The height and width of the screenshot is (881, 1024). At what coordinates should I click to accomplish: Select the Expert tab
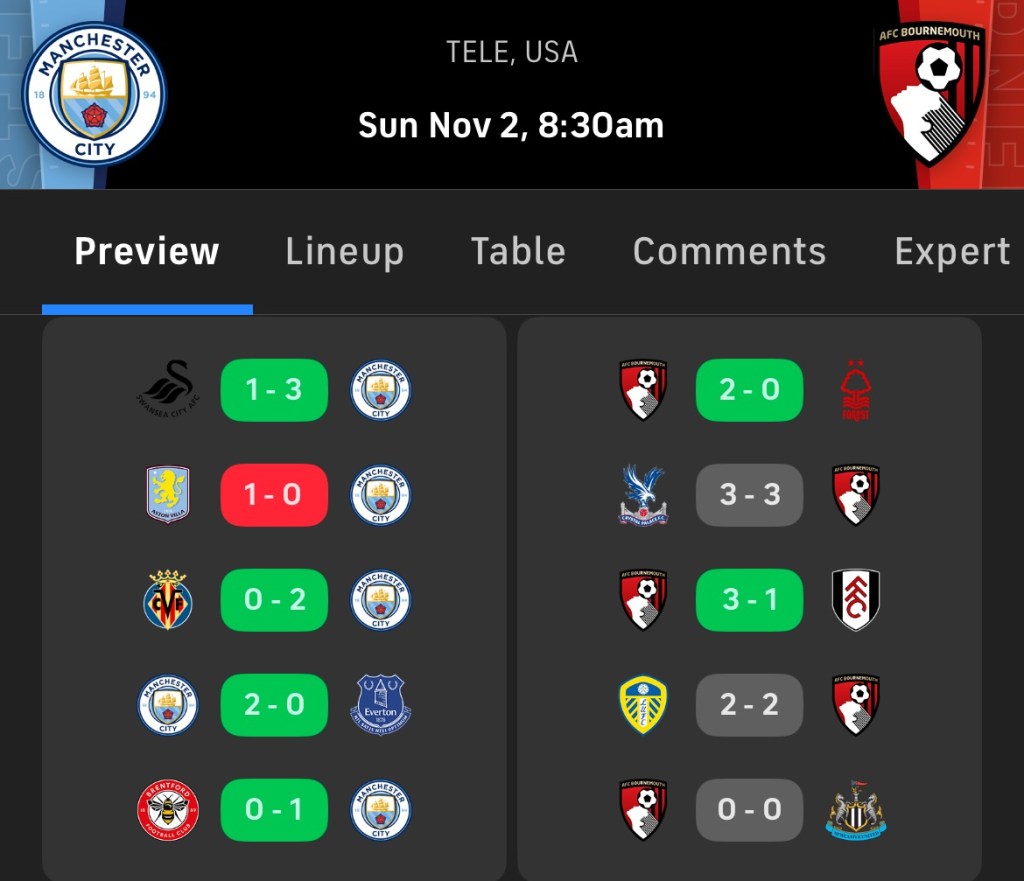point(952,251)
